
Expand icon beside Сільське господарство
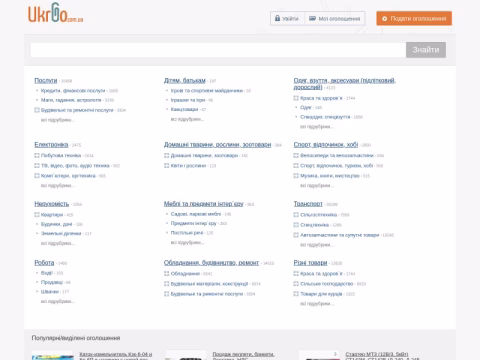(x=296, y=284)
